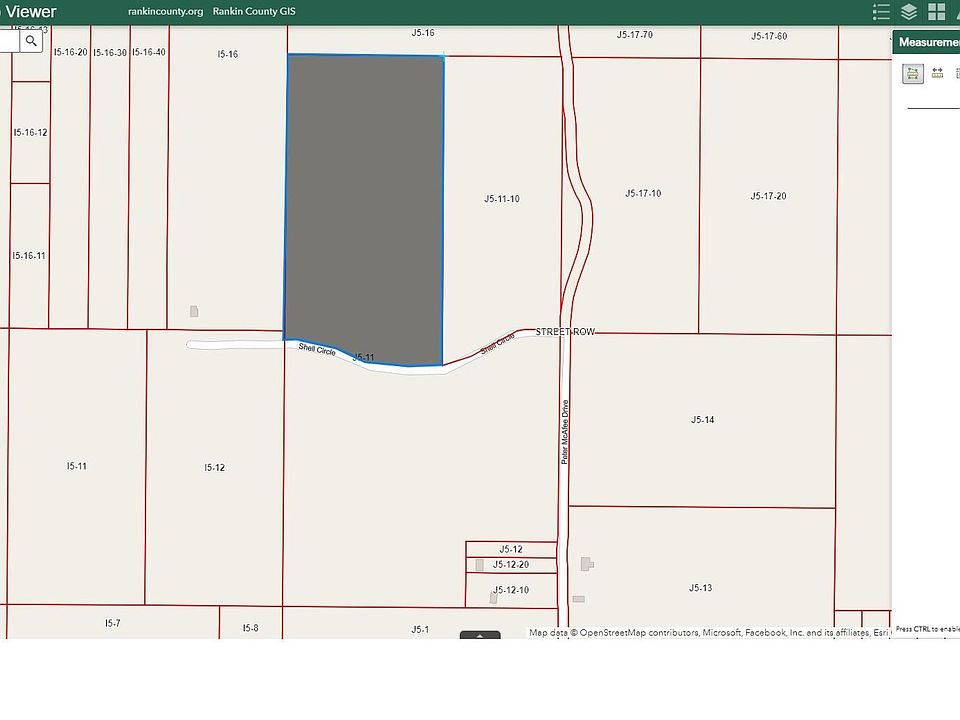
Task: Click the Peter McAfee Drive road label
Action: [565, 432]
